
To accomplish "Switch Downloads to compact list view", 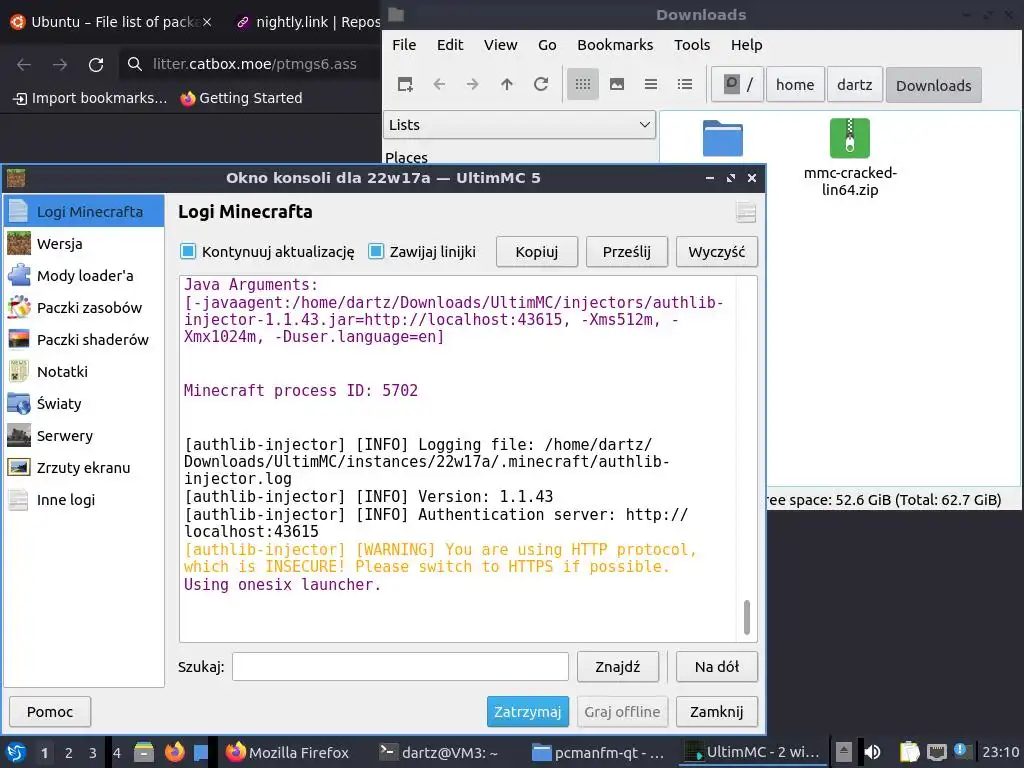I will click(650, 84).
